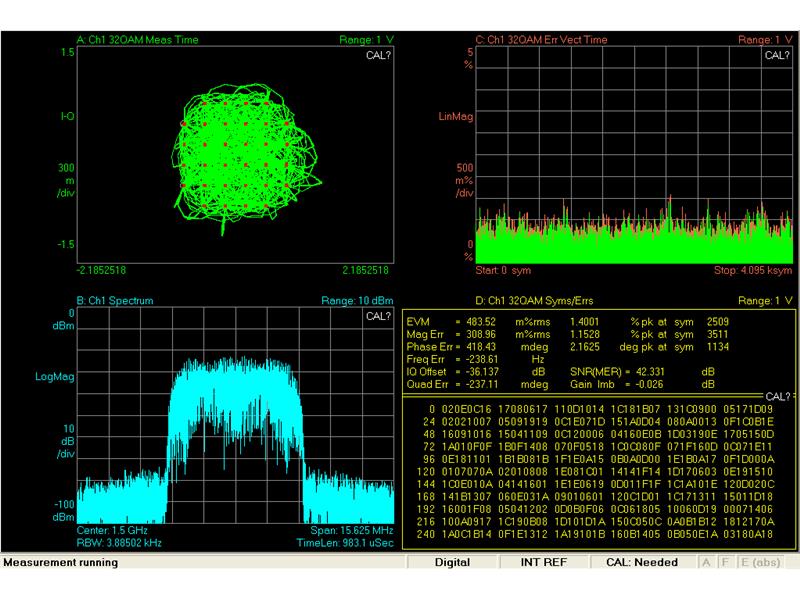
Task: Click the 'CAL: Needed' status bar indicator
Action: click(x=641, y=562)
